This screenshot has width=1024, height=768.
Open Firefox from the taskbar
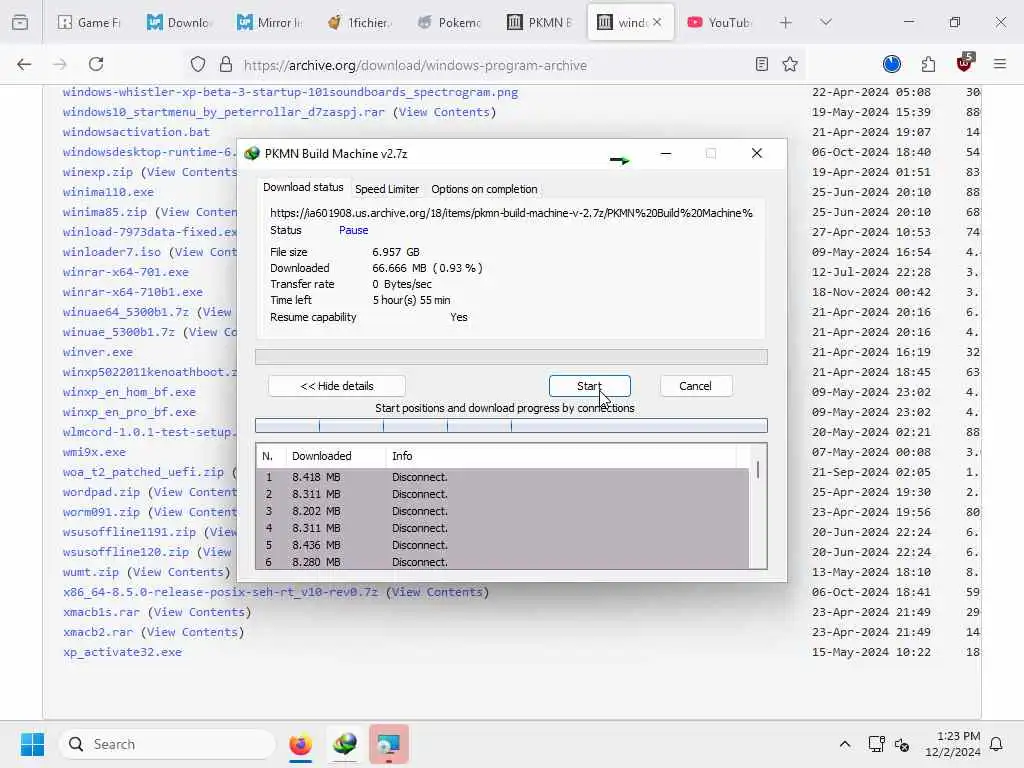click(x=300, y=744)
